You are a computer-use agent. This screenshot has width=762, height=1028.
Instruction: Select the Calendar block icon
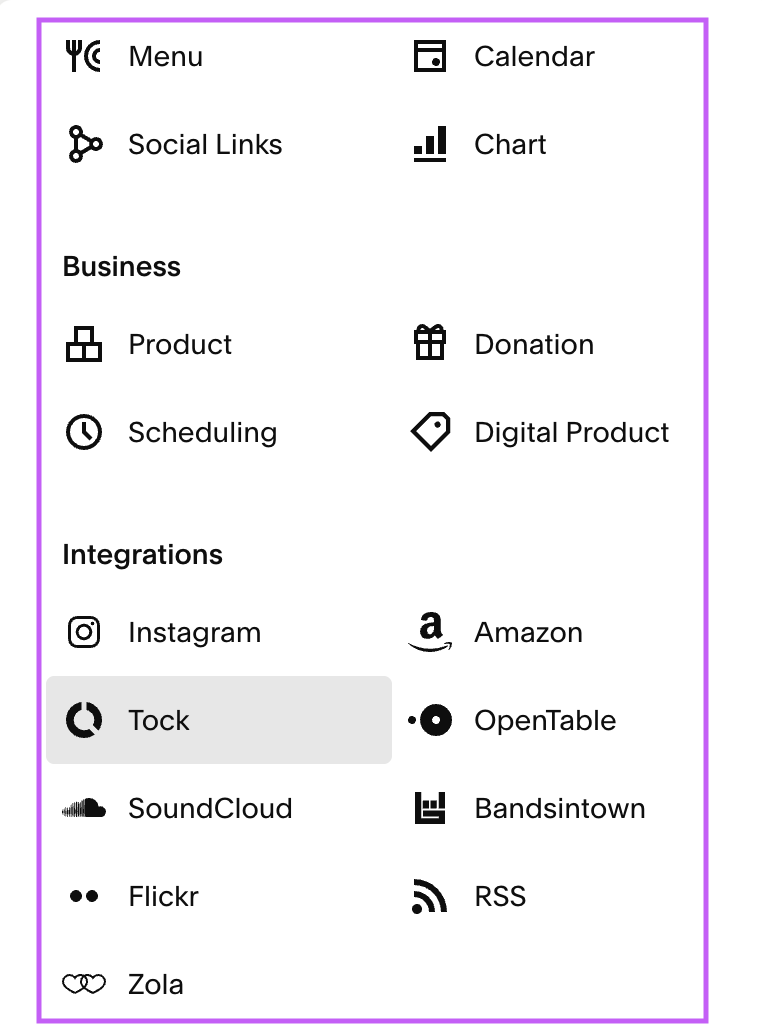[x=430, y=56]
